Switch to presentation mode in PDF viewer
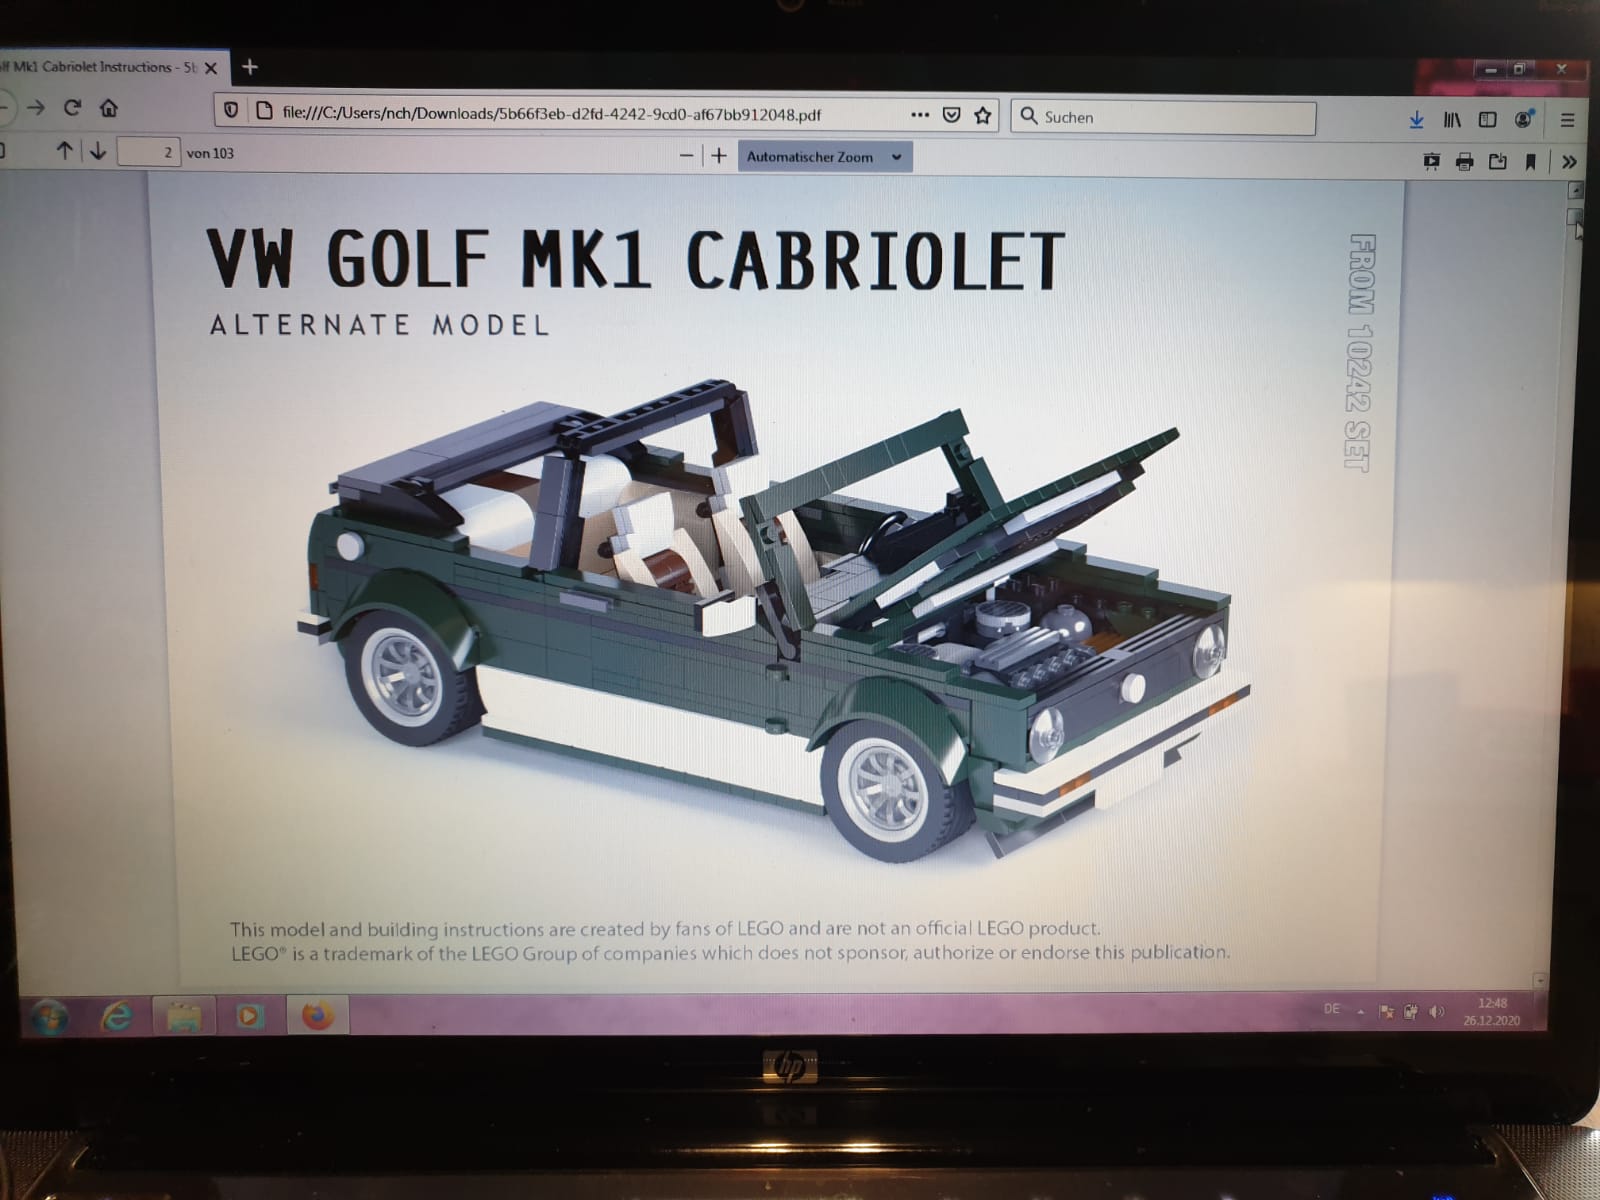 pyautogui.click(x=1431, y=161)
